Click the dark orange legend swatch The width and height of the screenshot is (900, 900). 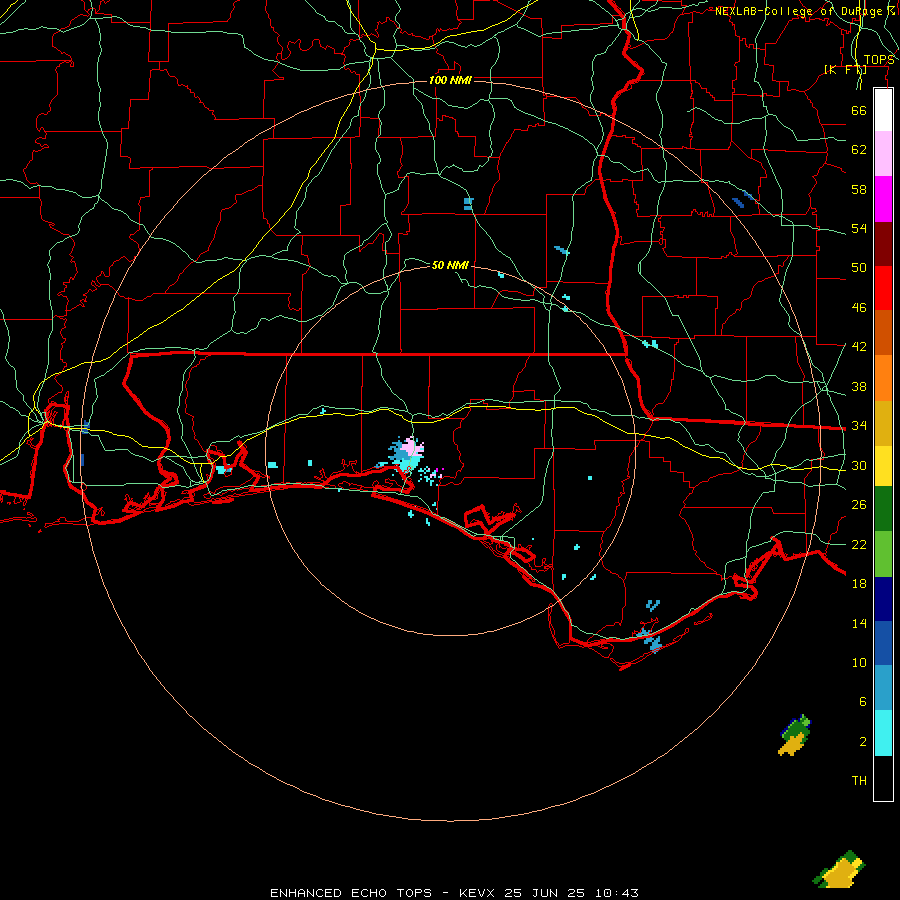pyautogui.click(x=883, y=333)
